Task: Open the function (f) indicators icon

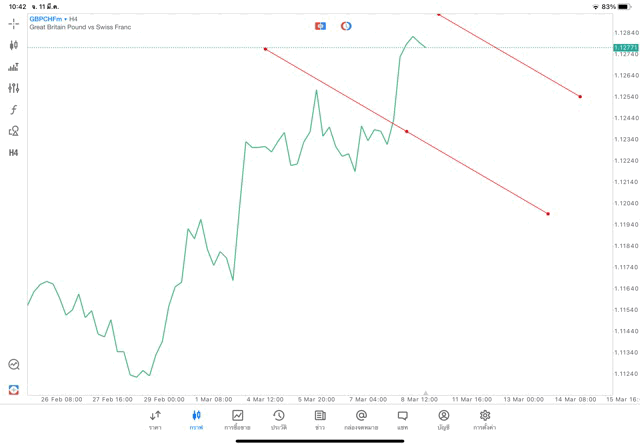Action: [x=14, y=110]
